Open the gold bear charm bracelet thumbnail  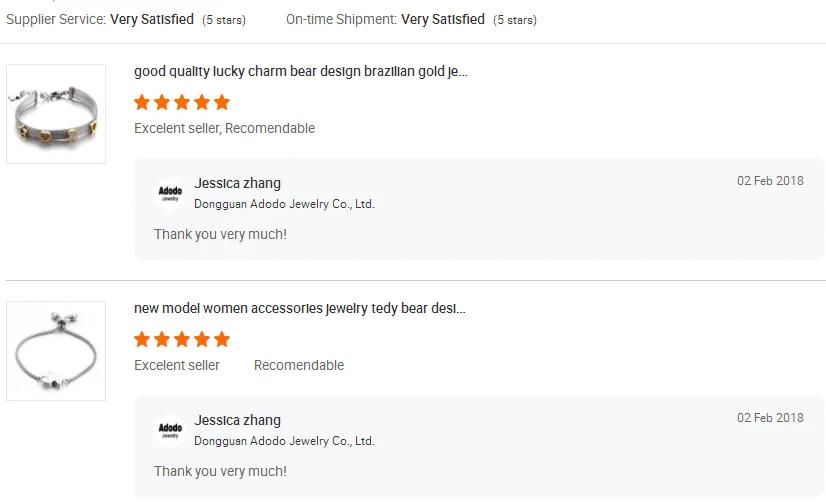[56, 114]
